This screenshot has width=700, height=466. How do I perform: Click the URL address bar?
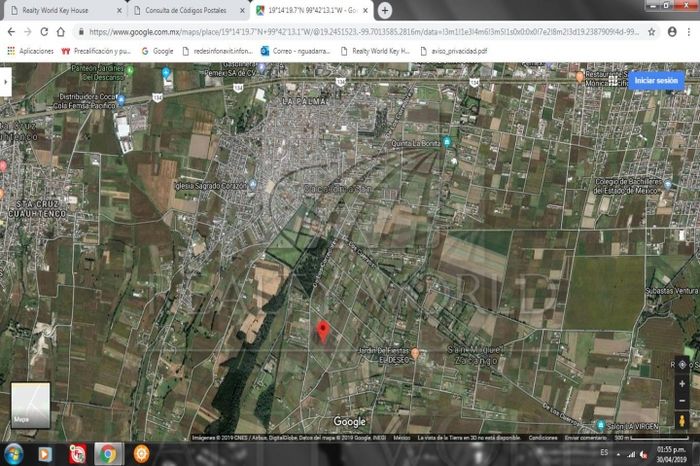pyautogui.click(x=350, y=31)
